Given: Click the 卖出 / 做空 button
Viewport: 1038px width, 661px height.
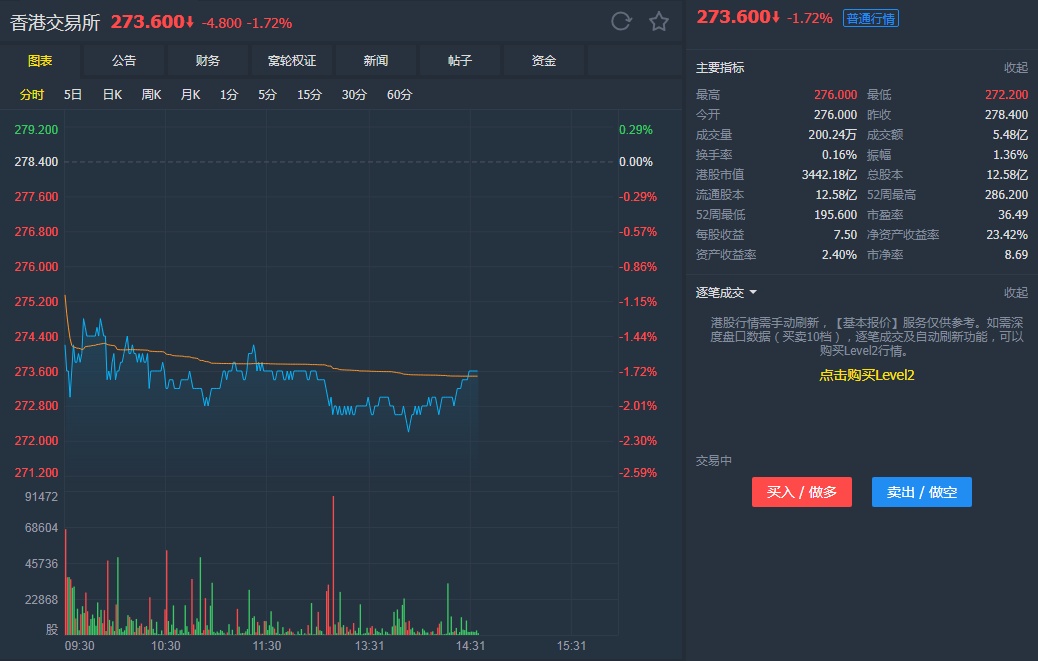Looking at the screenshot, I should tap(921, 492).
